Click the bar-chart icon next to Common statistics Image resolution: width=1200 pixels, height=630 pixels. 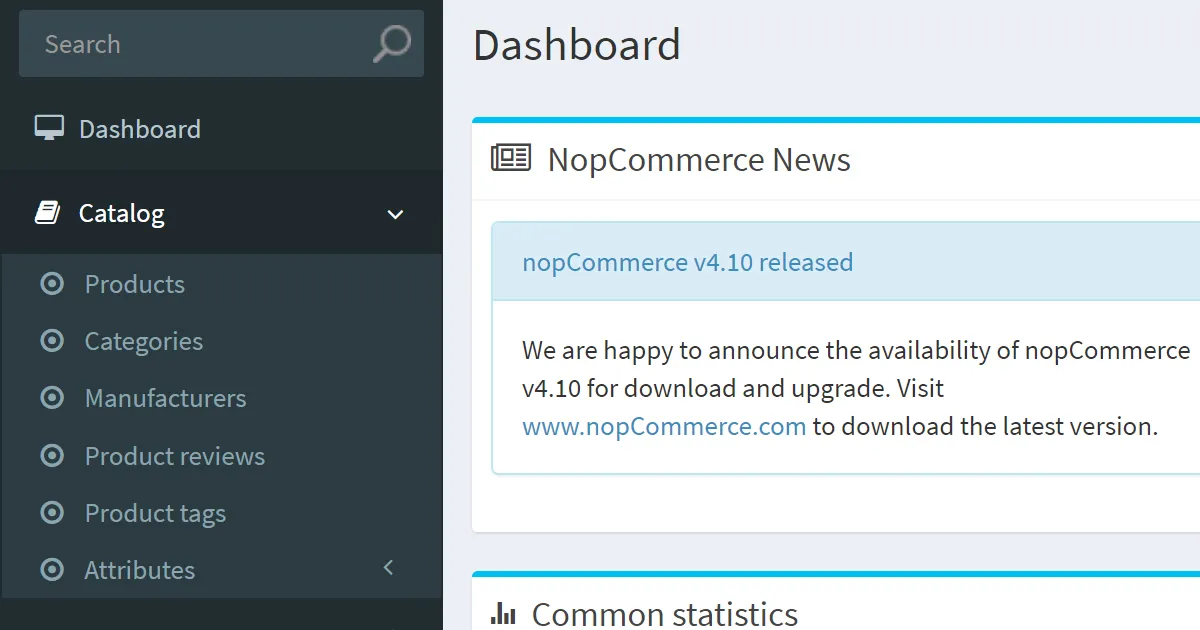tap(501, 613)
